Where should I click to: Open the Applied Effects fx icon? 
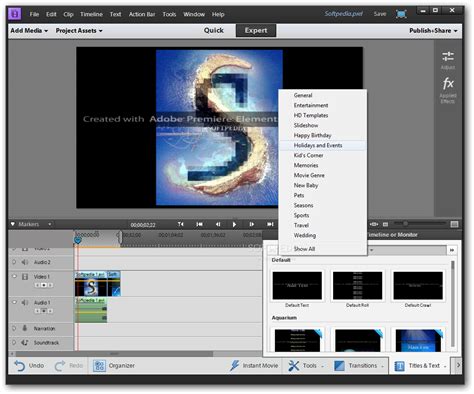(x=448, y=83)
